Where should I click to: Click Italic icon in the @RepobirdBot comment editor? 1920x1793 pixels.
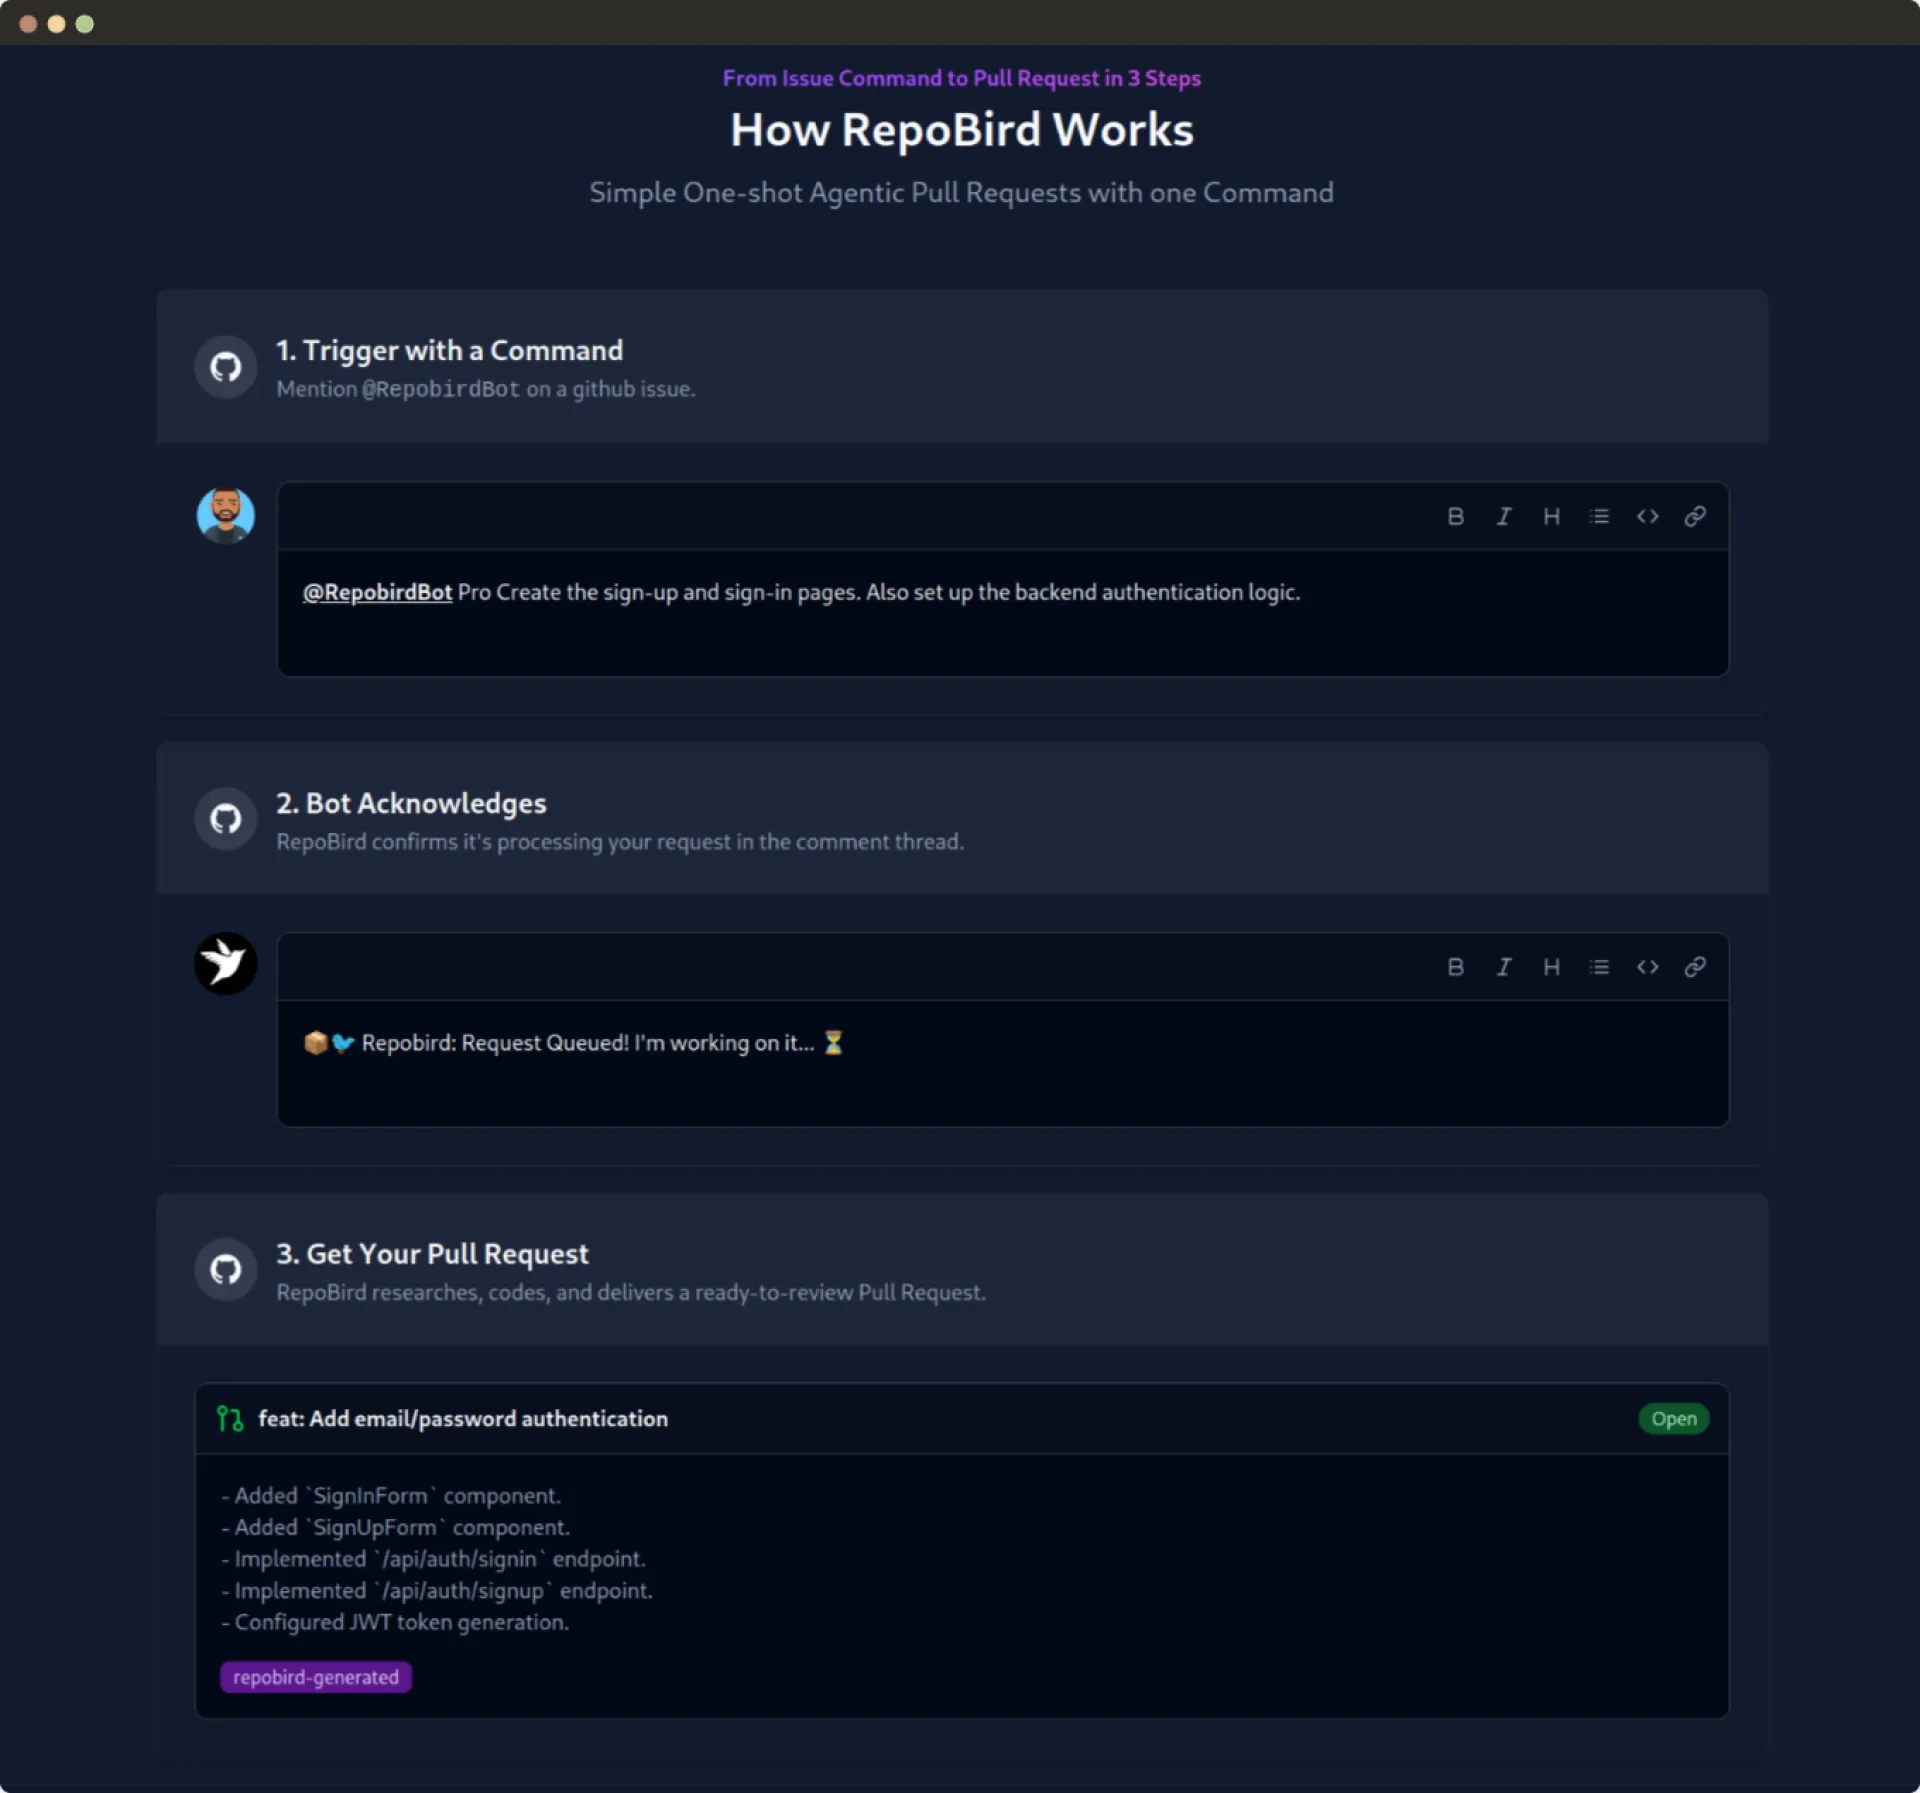pos(1503,516)
